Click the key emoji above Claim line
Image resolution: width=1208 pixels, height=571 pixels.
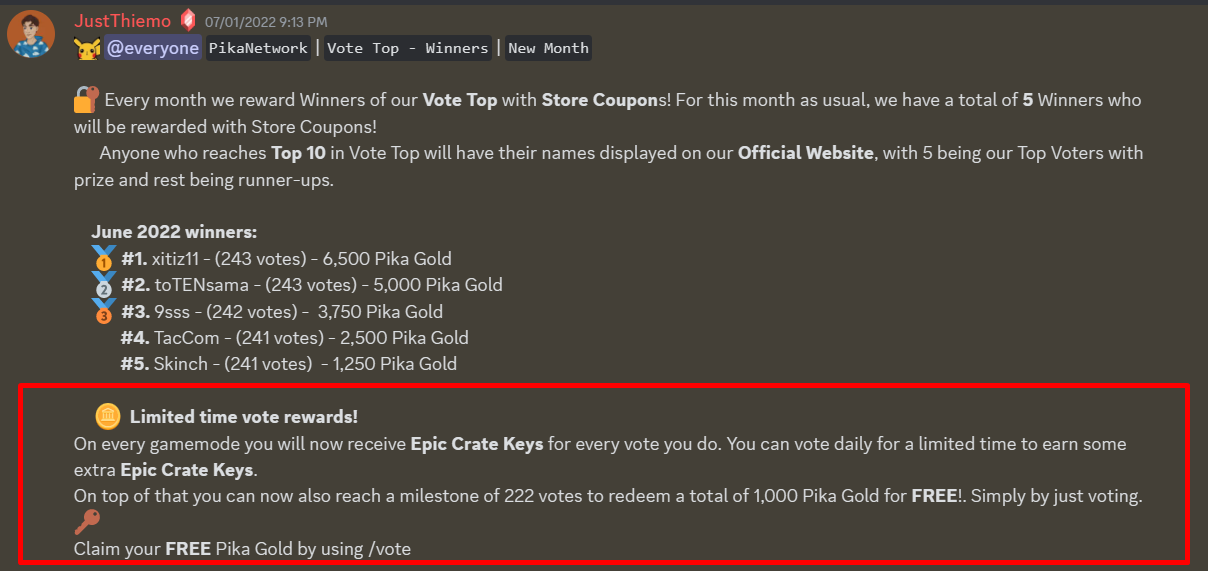click(88, 522)
